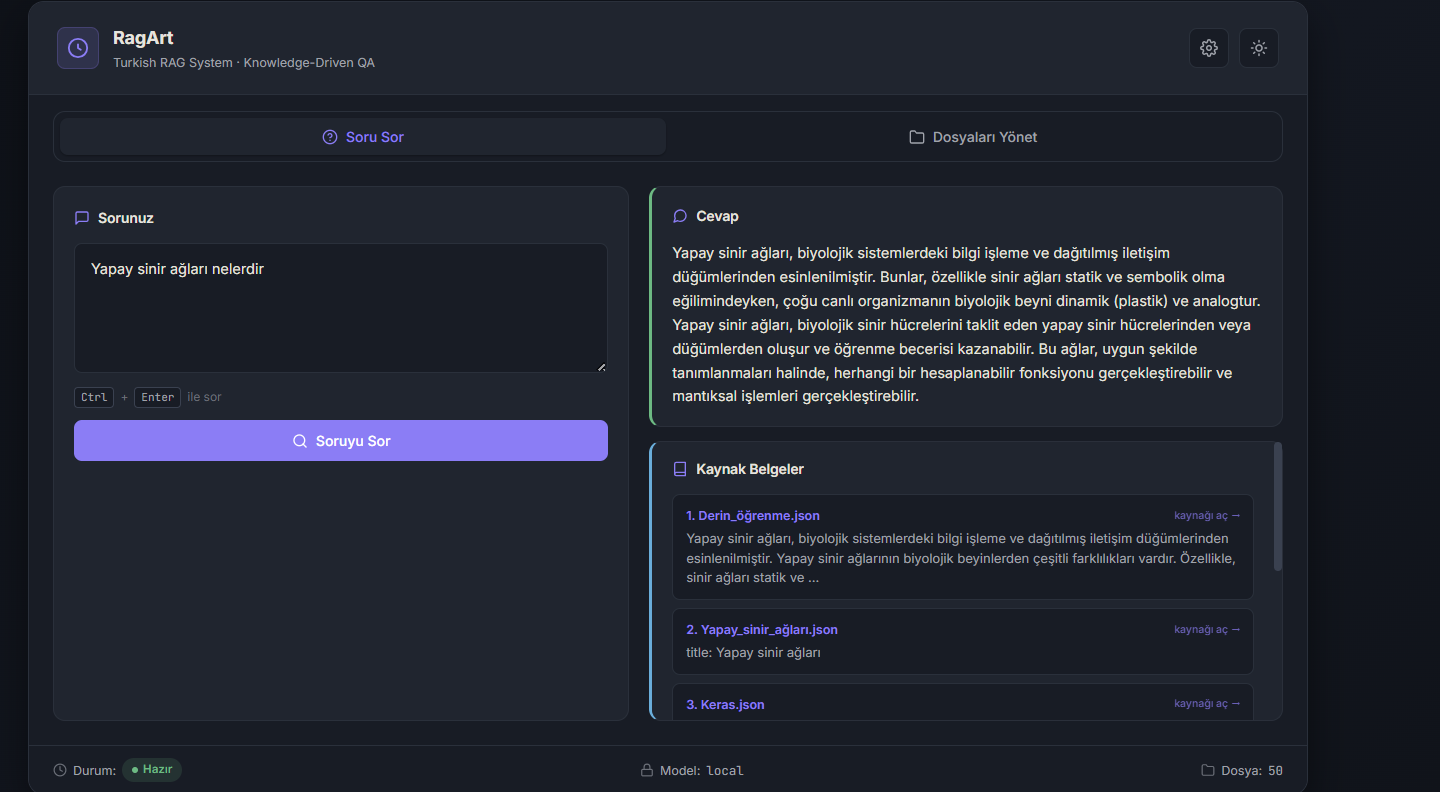
Task: Switch to the Dosyaları Yönet tab
Action: pos(973,137)
